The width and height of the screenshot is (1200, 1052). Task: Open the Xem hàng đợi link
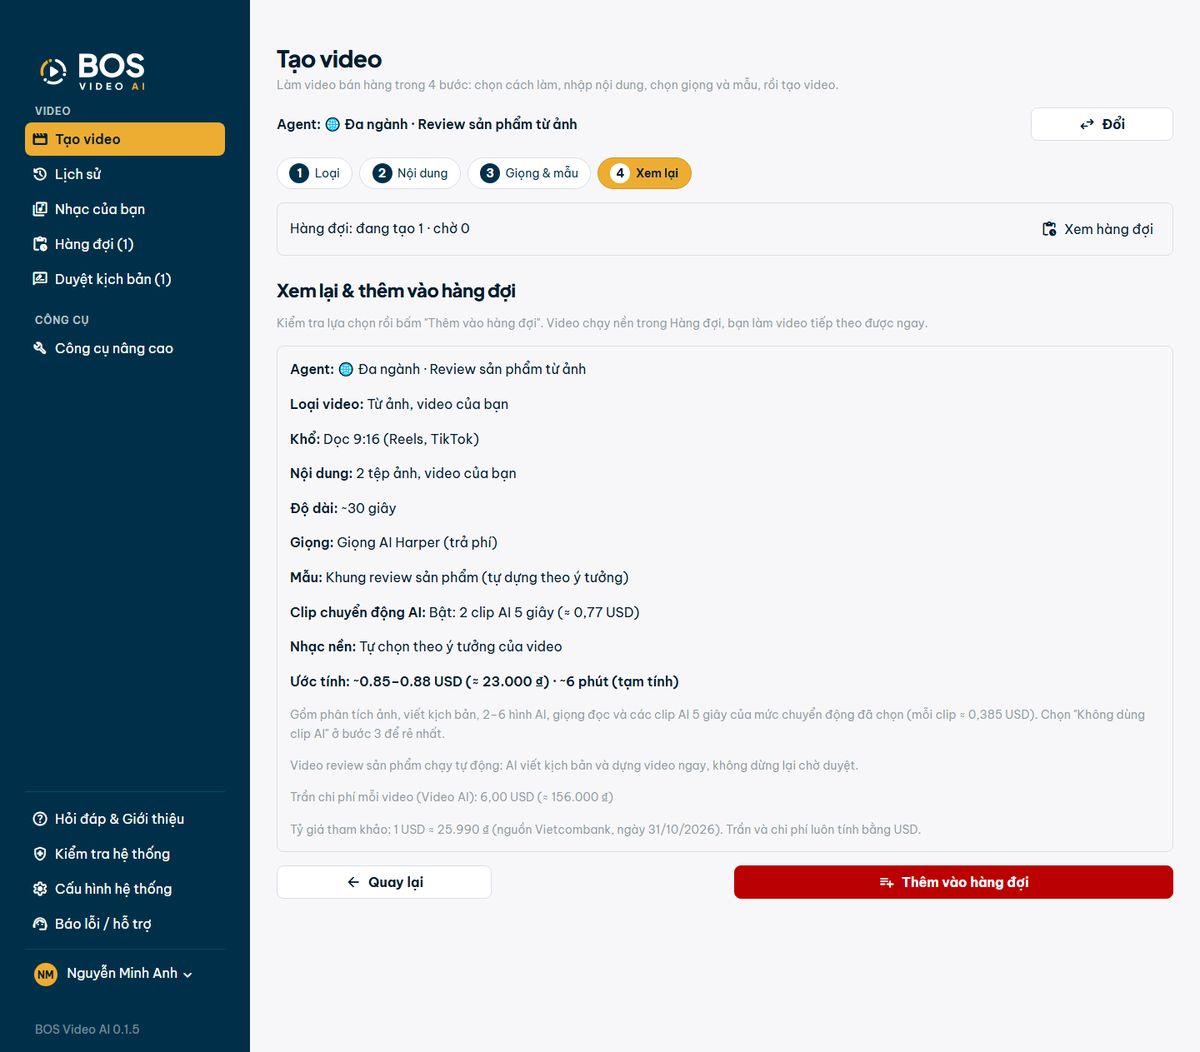coord(1098,229)
